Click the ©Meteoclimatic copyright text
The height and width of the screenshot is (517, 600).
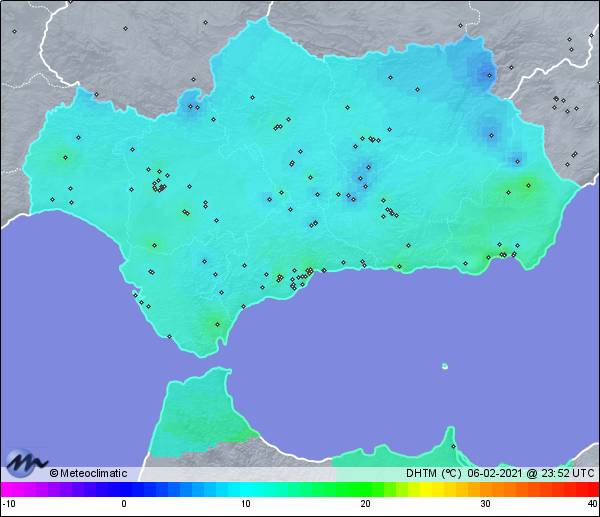coord(88,473)
